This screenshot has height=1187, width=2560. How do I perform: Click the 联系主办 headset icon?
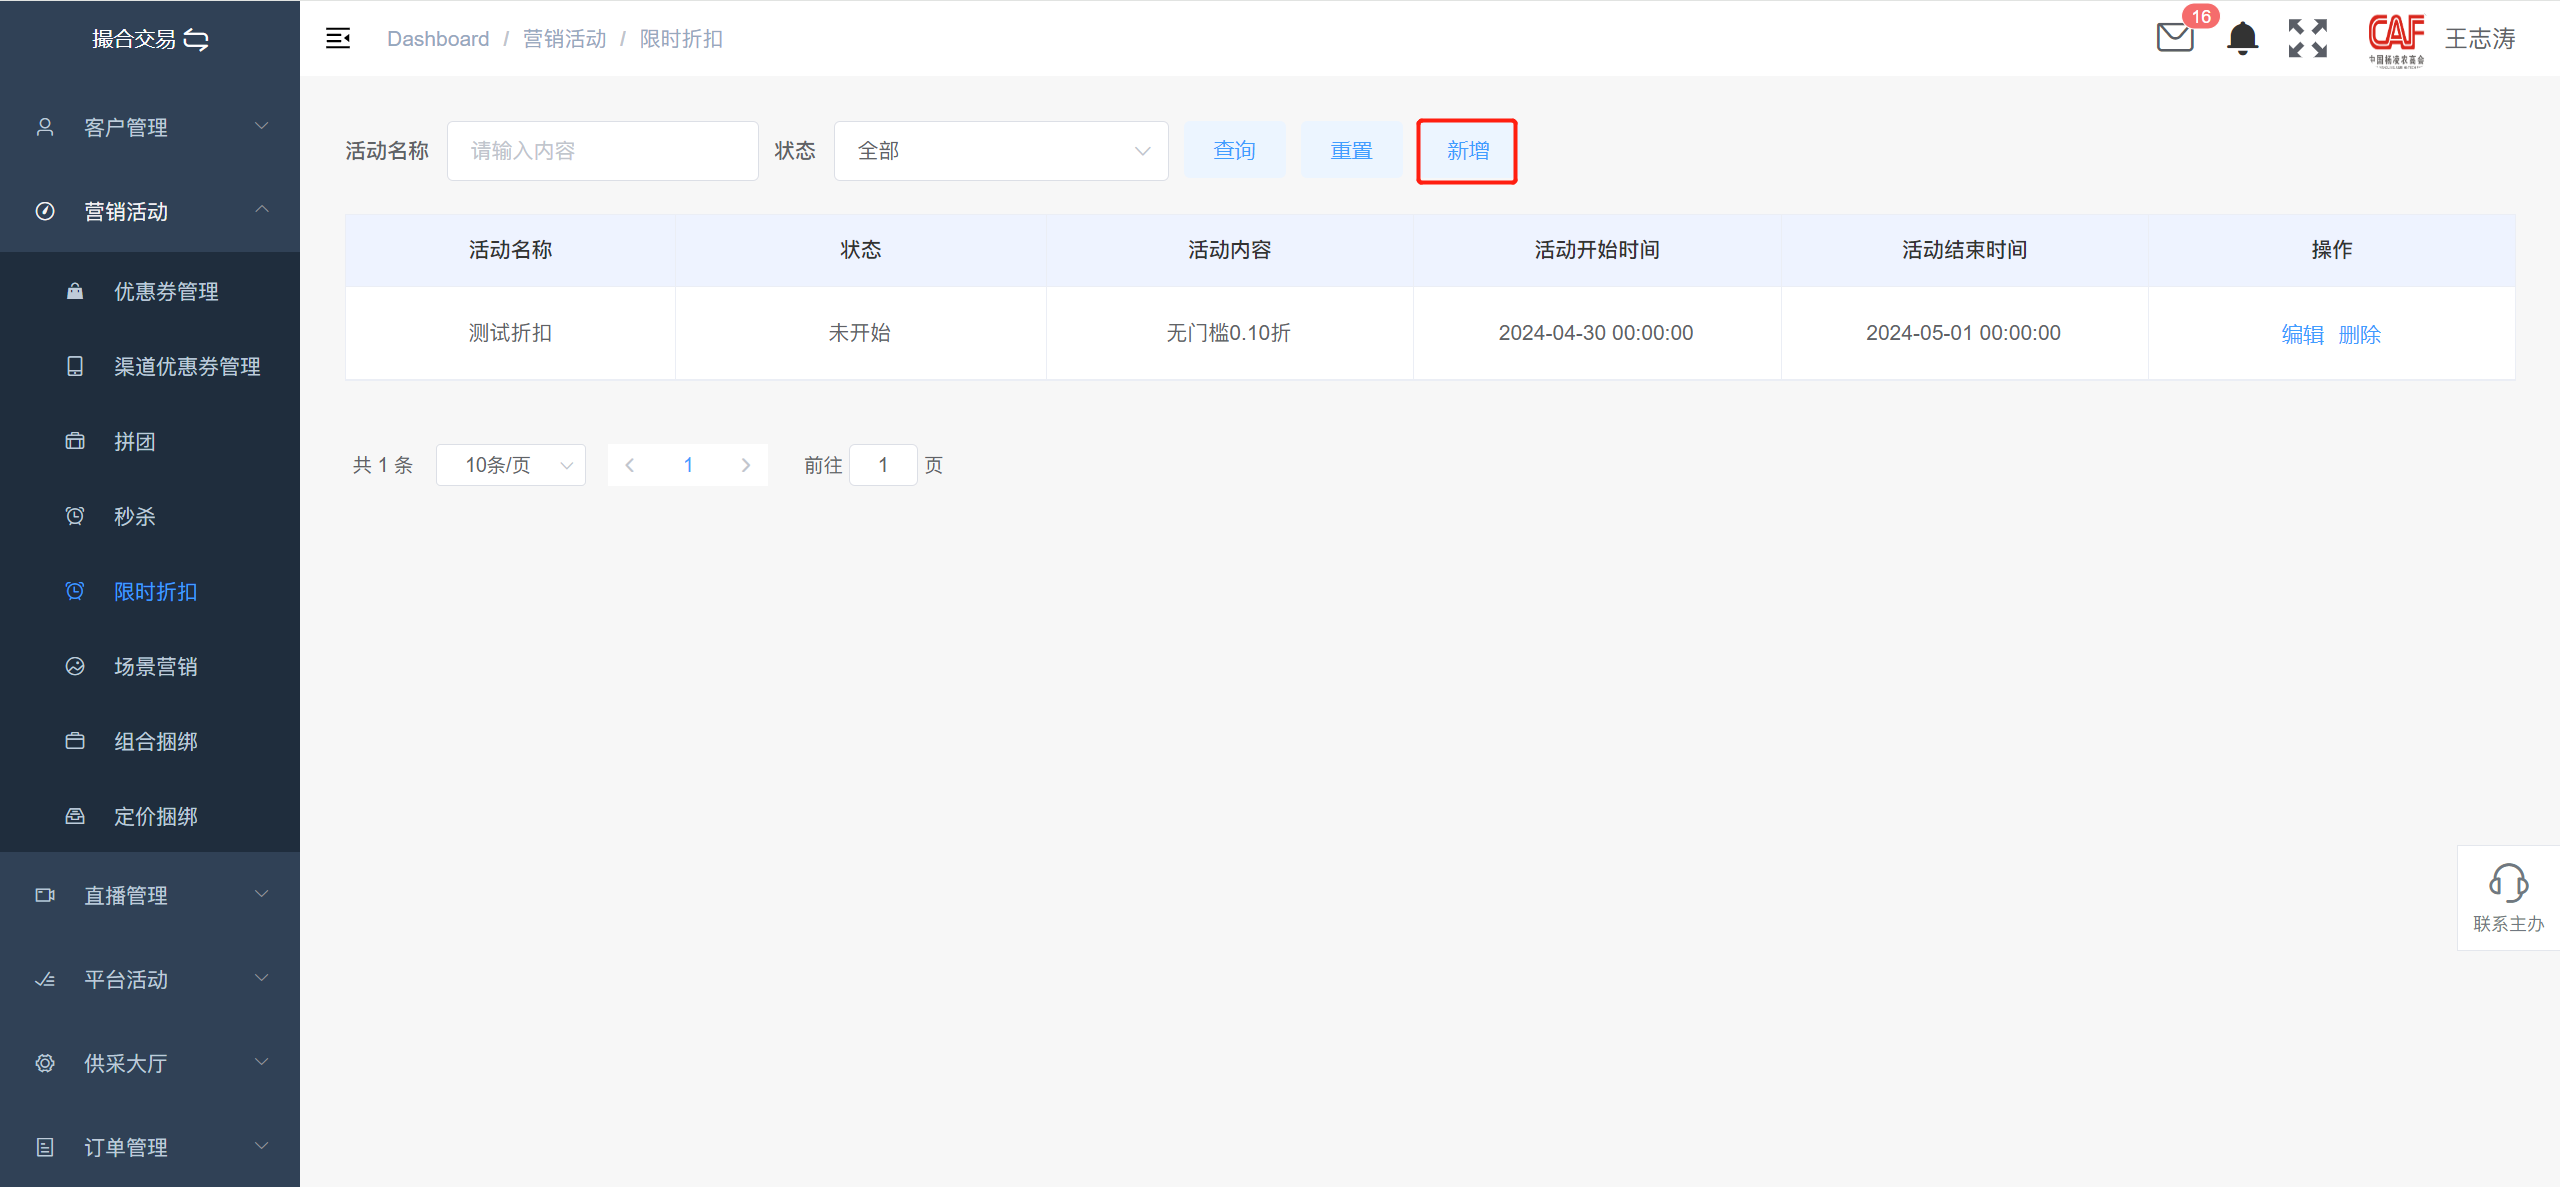[2508, 883]
